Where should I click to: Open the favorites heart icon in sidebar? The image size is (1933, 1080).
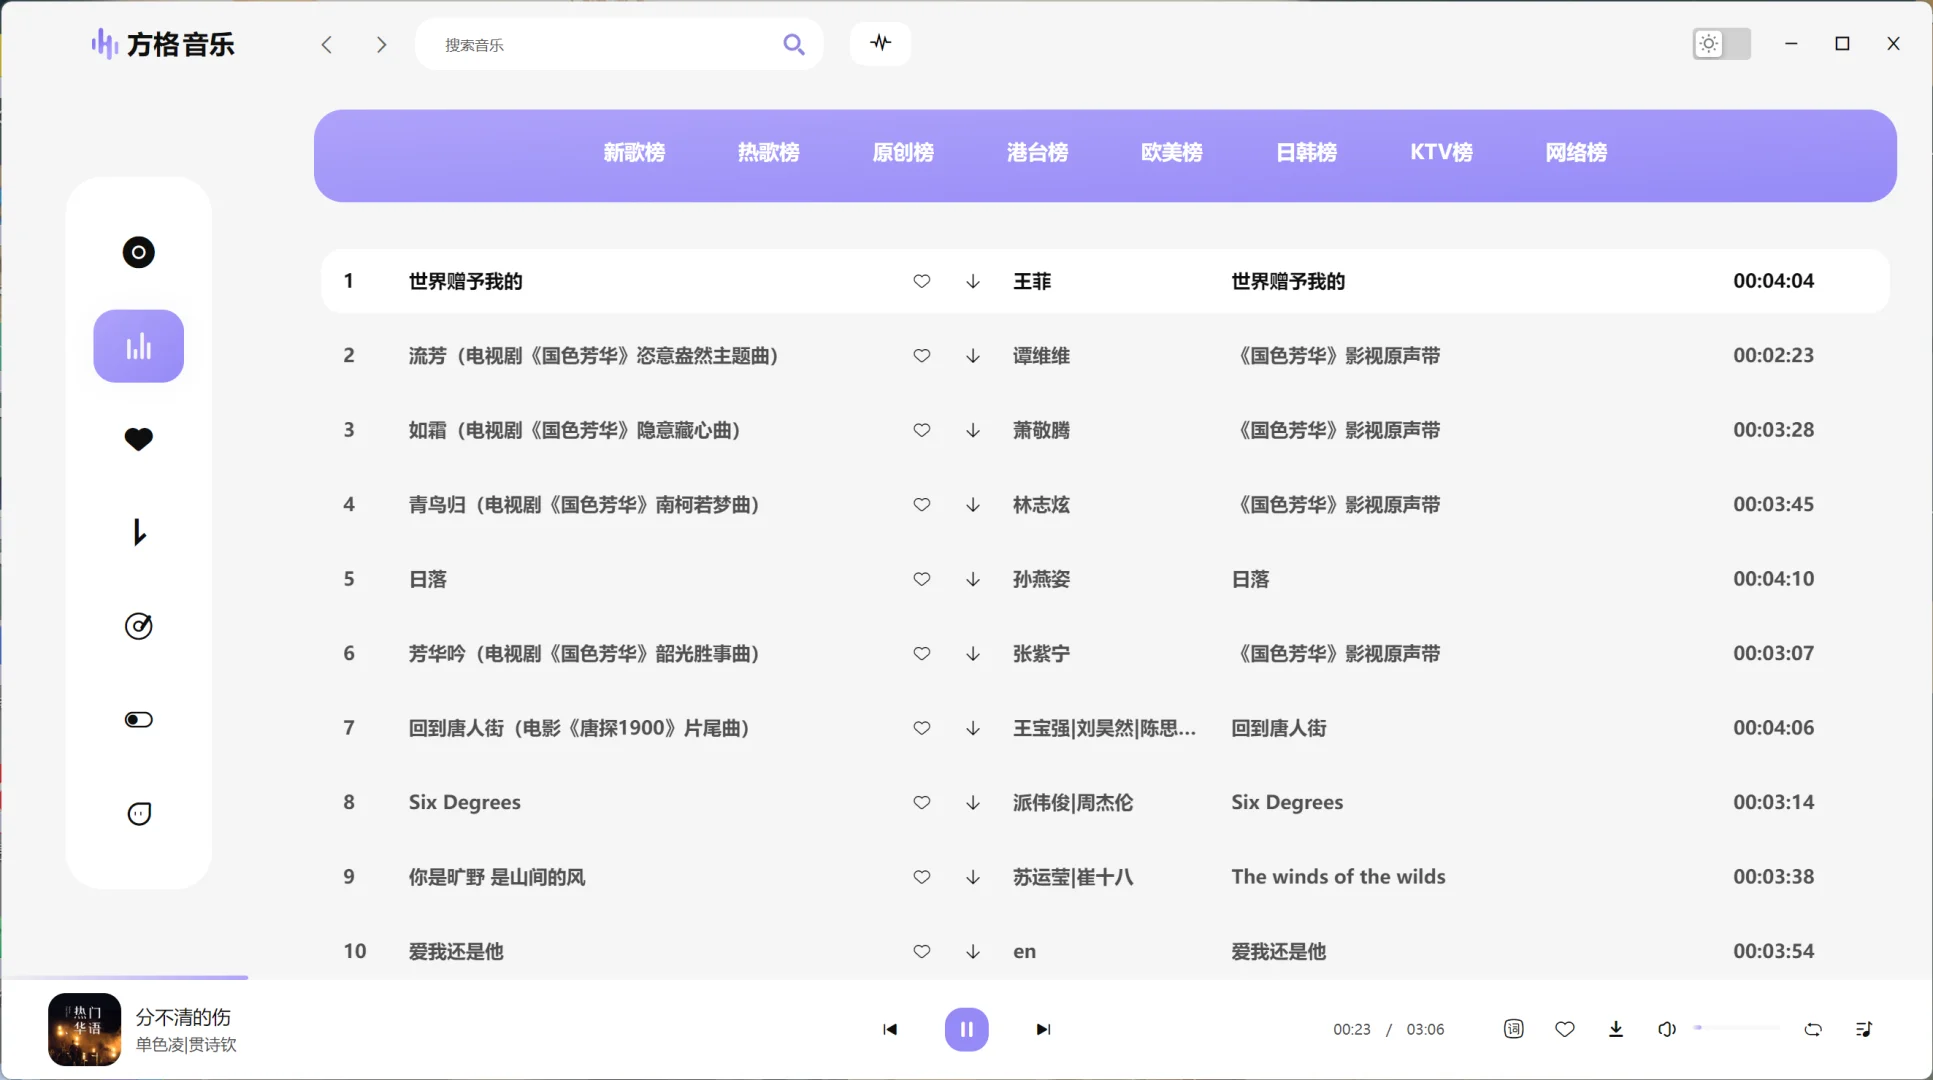[x=138, y=439]
